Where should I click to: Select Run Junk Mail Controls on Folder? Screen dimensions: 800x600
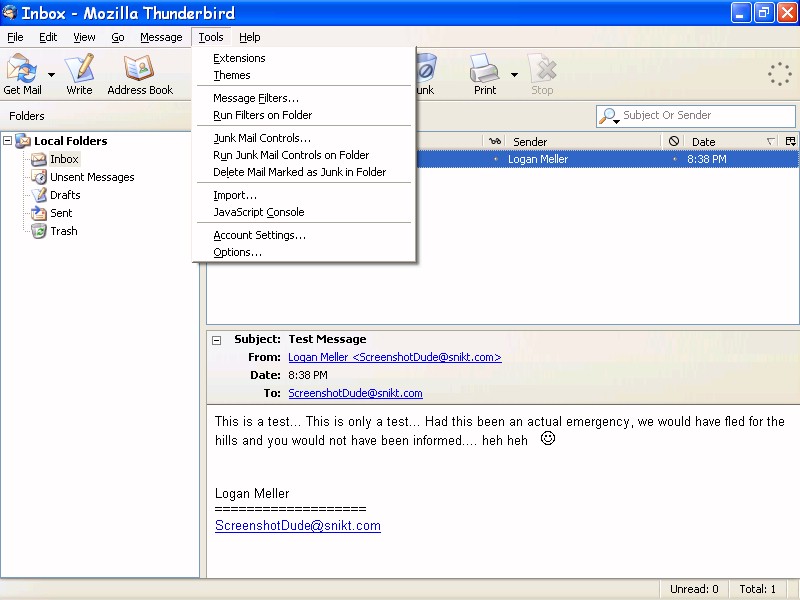[x=304, y=155]
